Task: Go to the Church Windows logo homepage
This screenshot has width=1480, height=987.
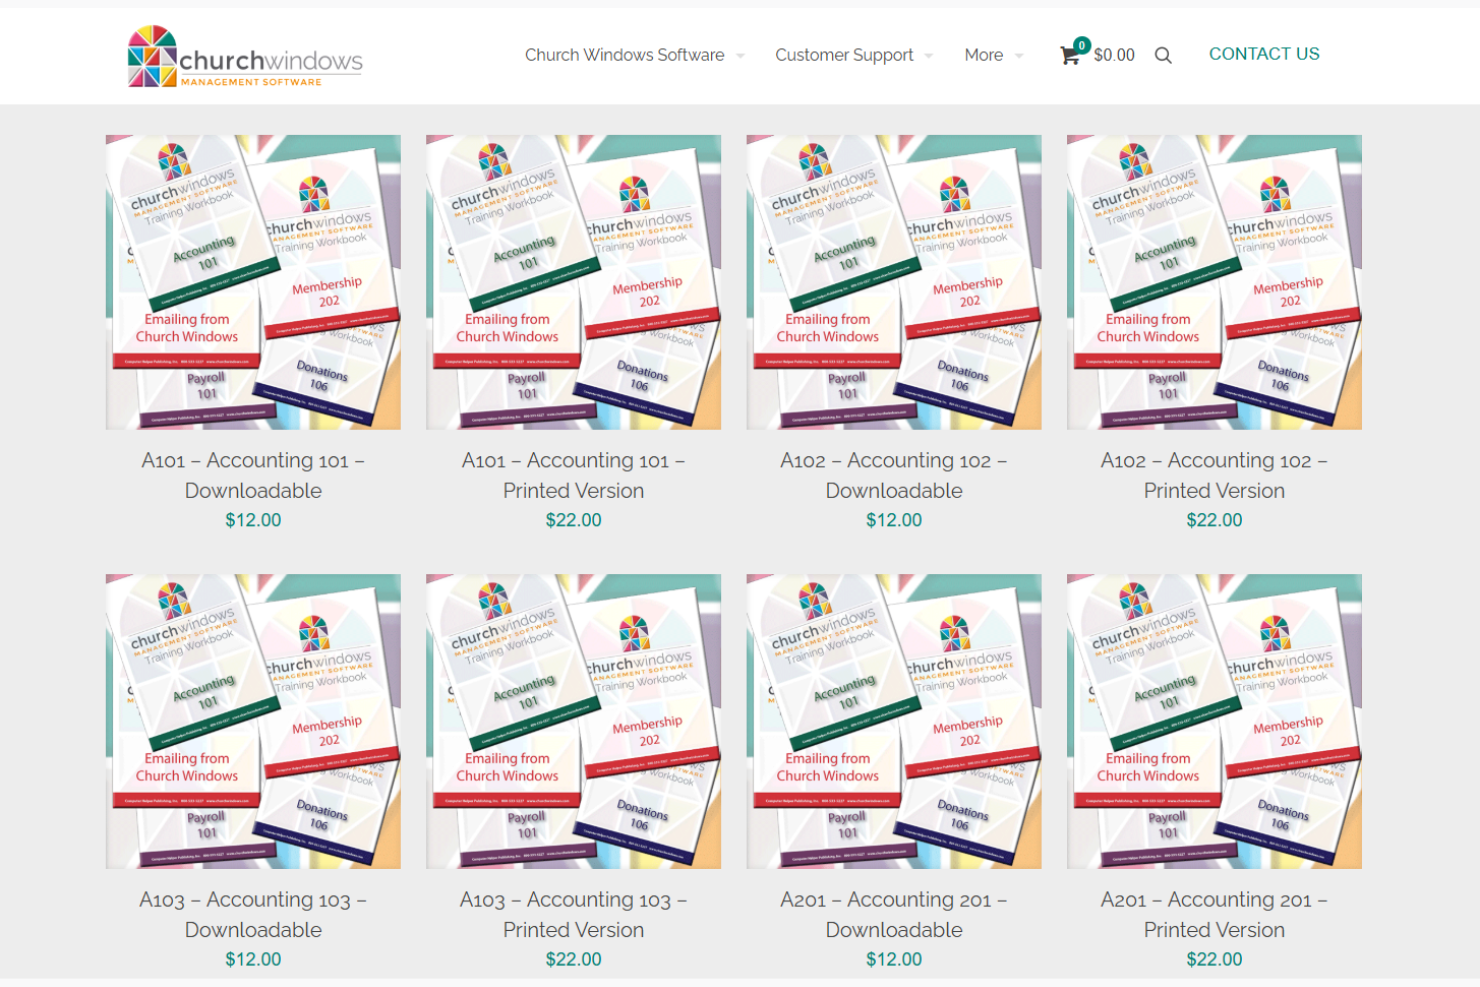Action: click(x=245, y=56)
